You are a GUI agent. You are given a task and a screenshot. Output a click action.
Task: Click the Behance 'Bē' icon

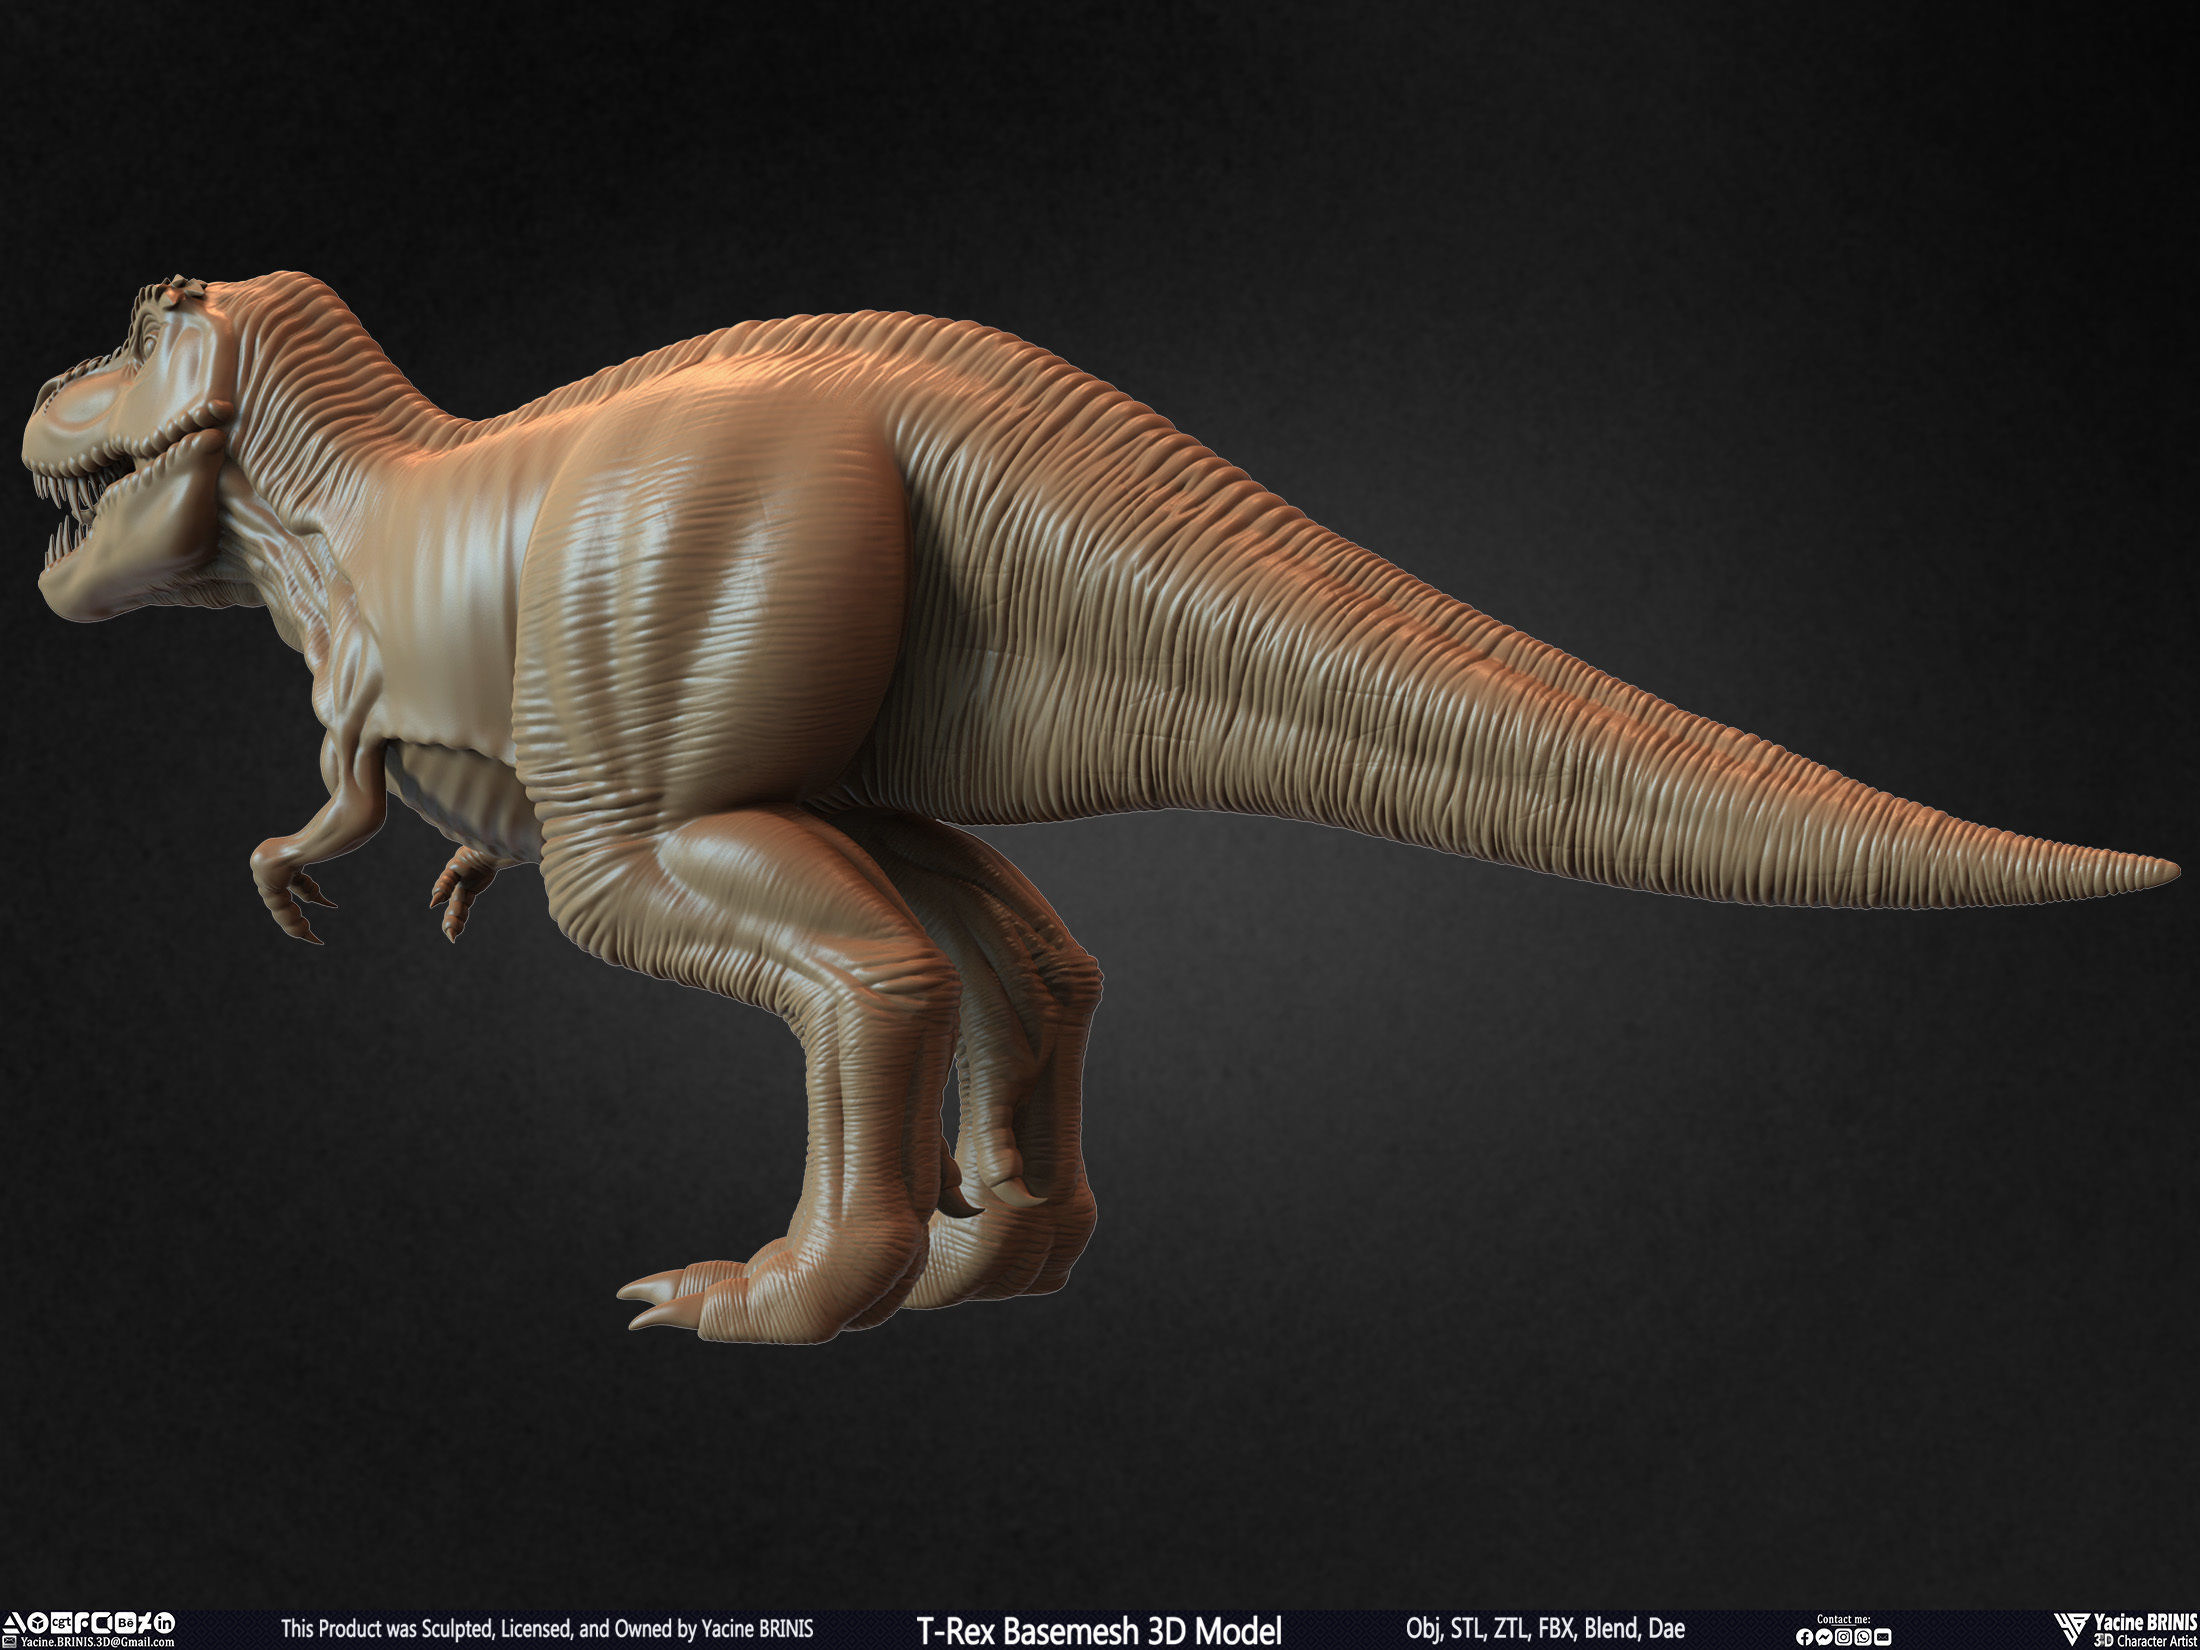(x=125, y=1623)
